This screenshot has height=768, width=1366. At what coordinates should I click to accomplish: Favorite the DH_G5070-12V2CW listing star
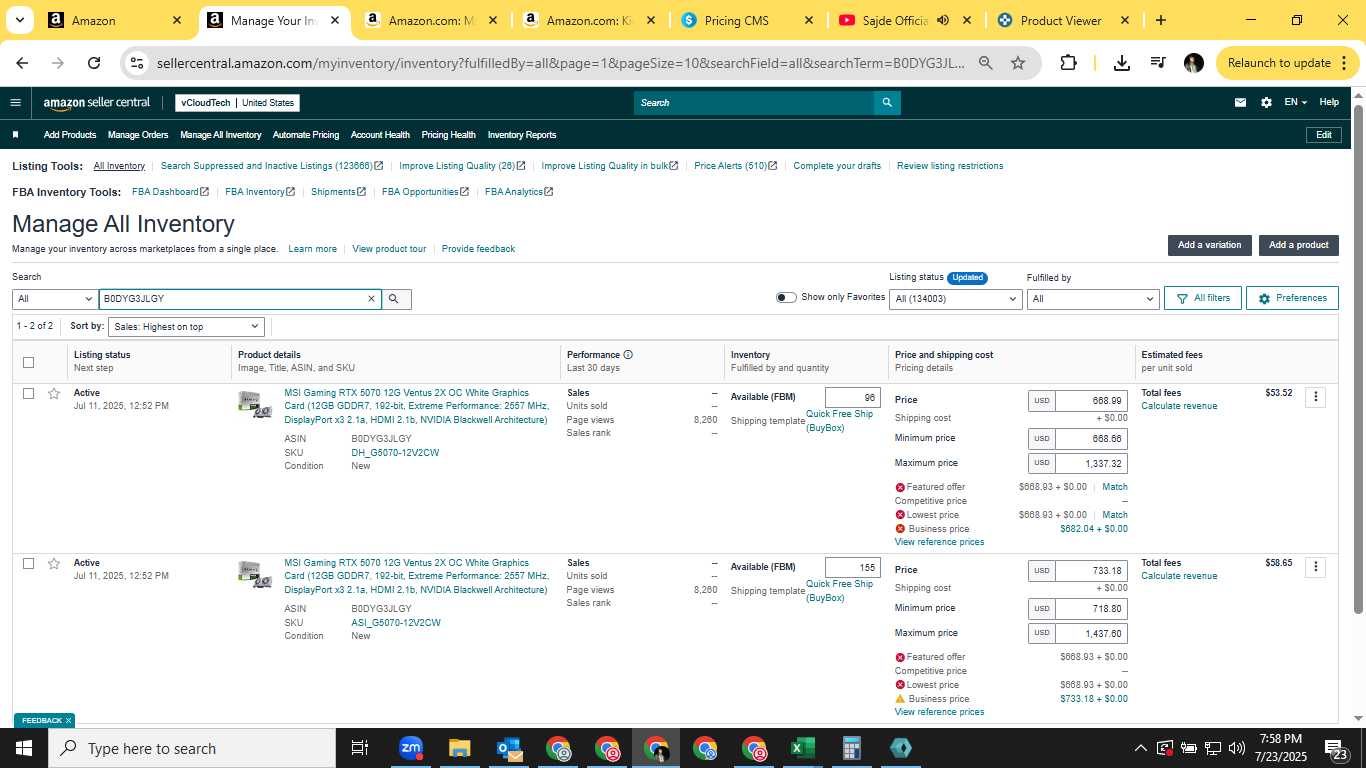click(x=54, y=393)
